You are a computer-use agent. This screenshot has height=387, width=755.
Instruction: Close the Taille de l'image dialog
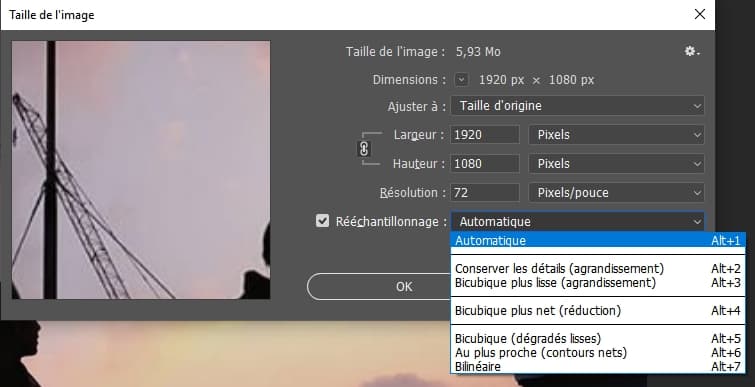[700, 14]
